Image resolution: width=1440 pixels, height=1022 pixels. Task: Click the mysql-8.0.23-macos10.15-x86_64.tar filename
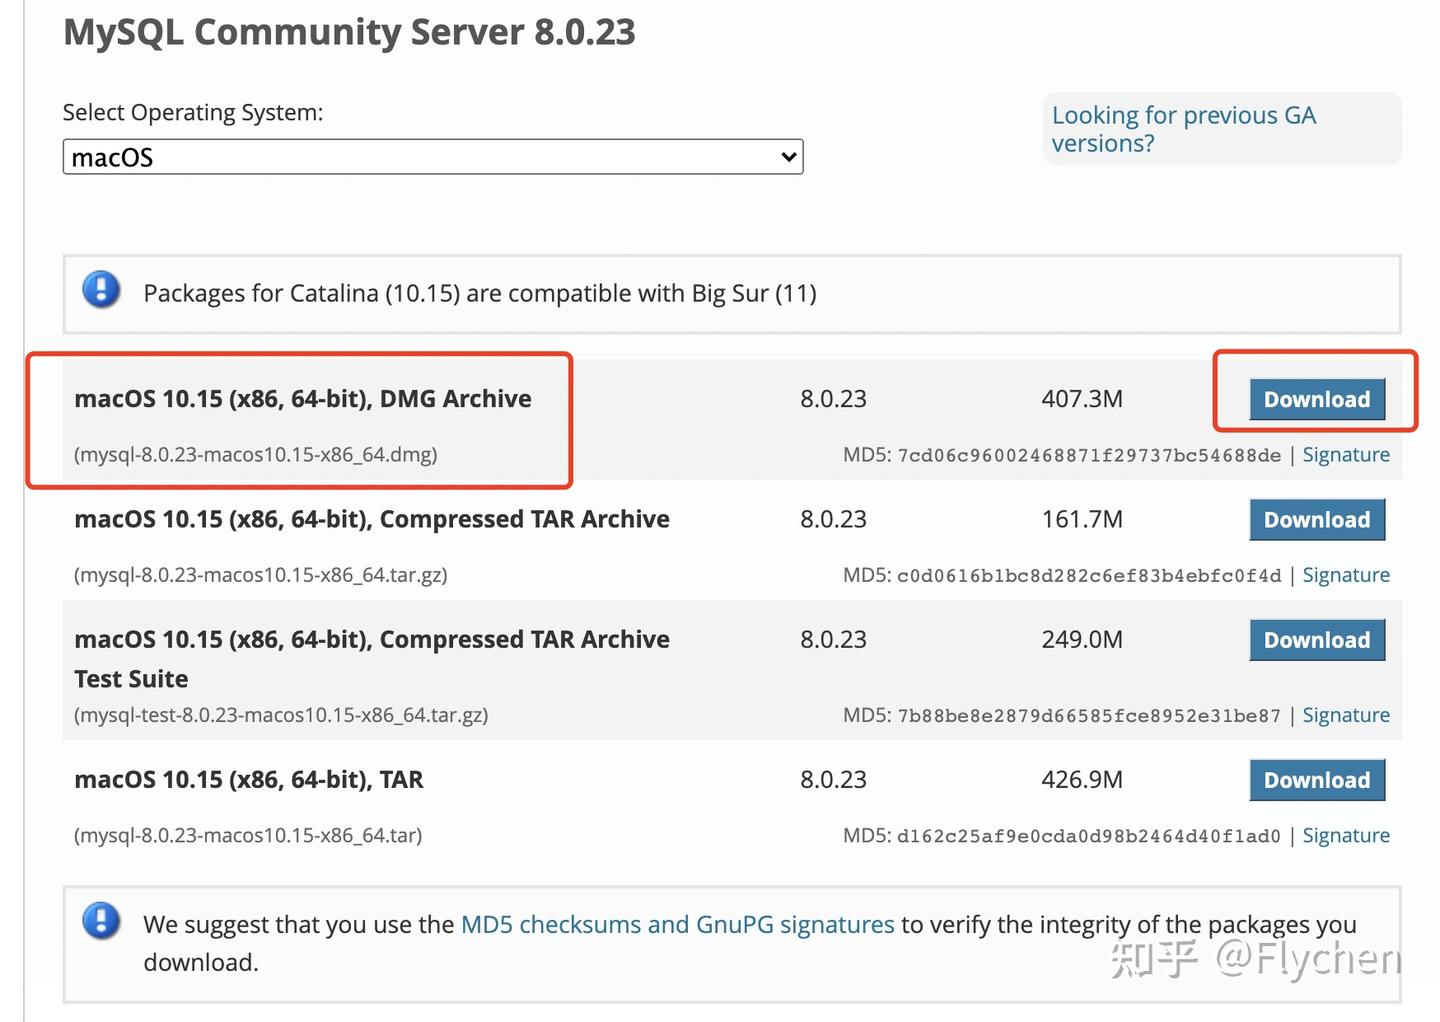(x=248, y=835)
